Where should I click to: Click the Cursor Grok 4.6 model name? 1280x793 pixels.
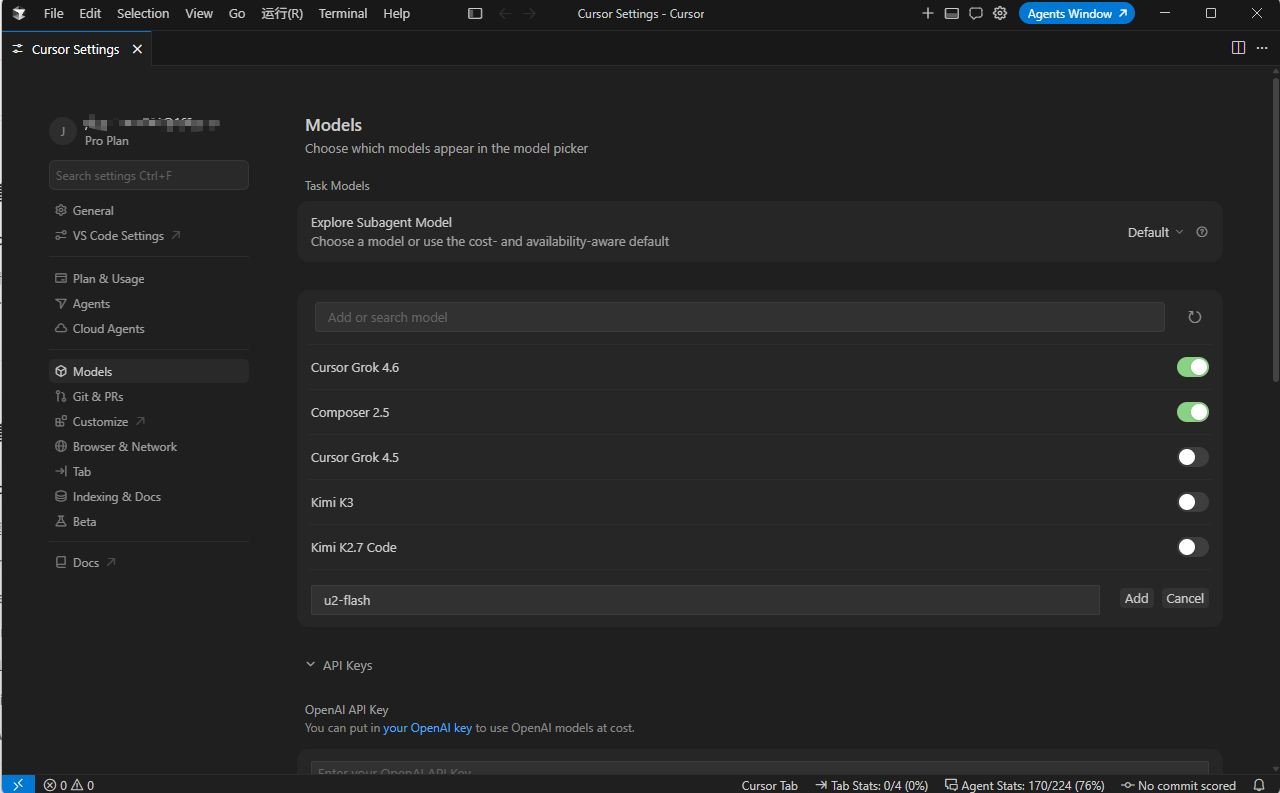[355, 367]
